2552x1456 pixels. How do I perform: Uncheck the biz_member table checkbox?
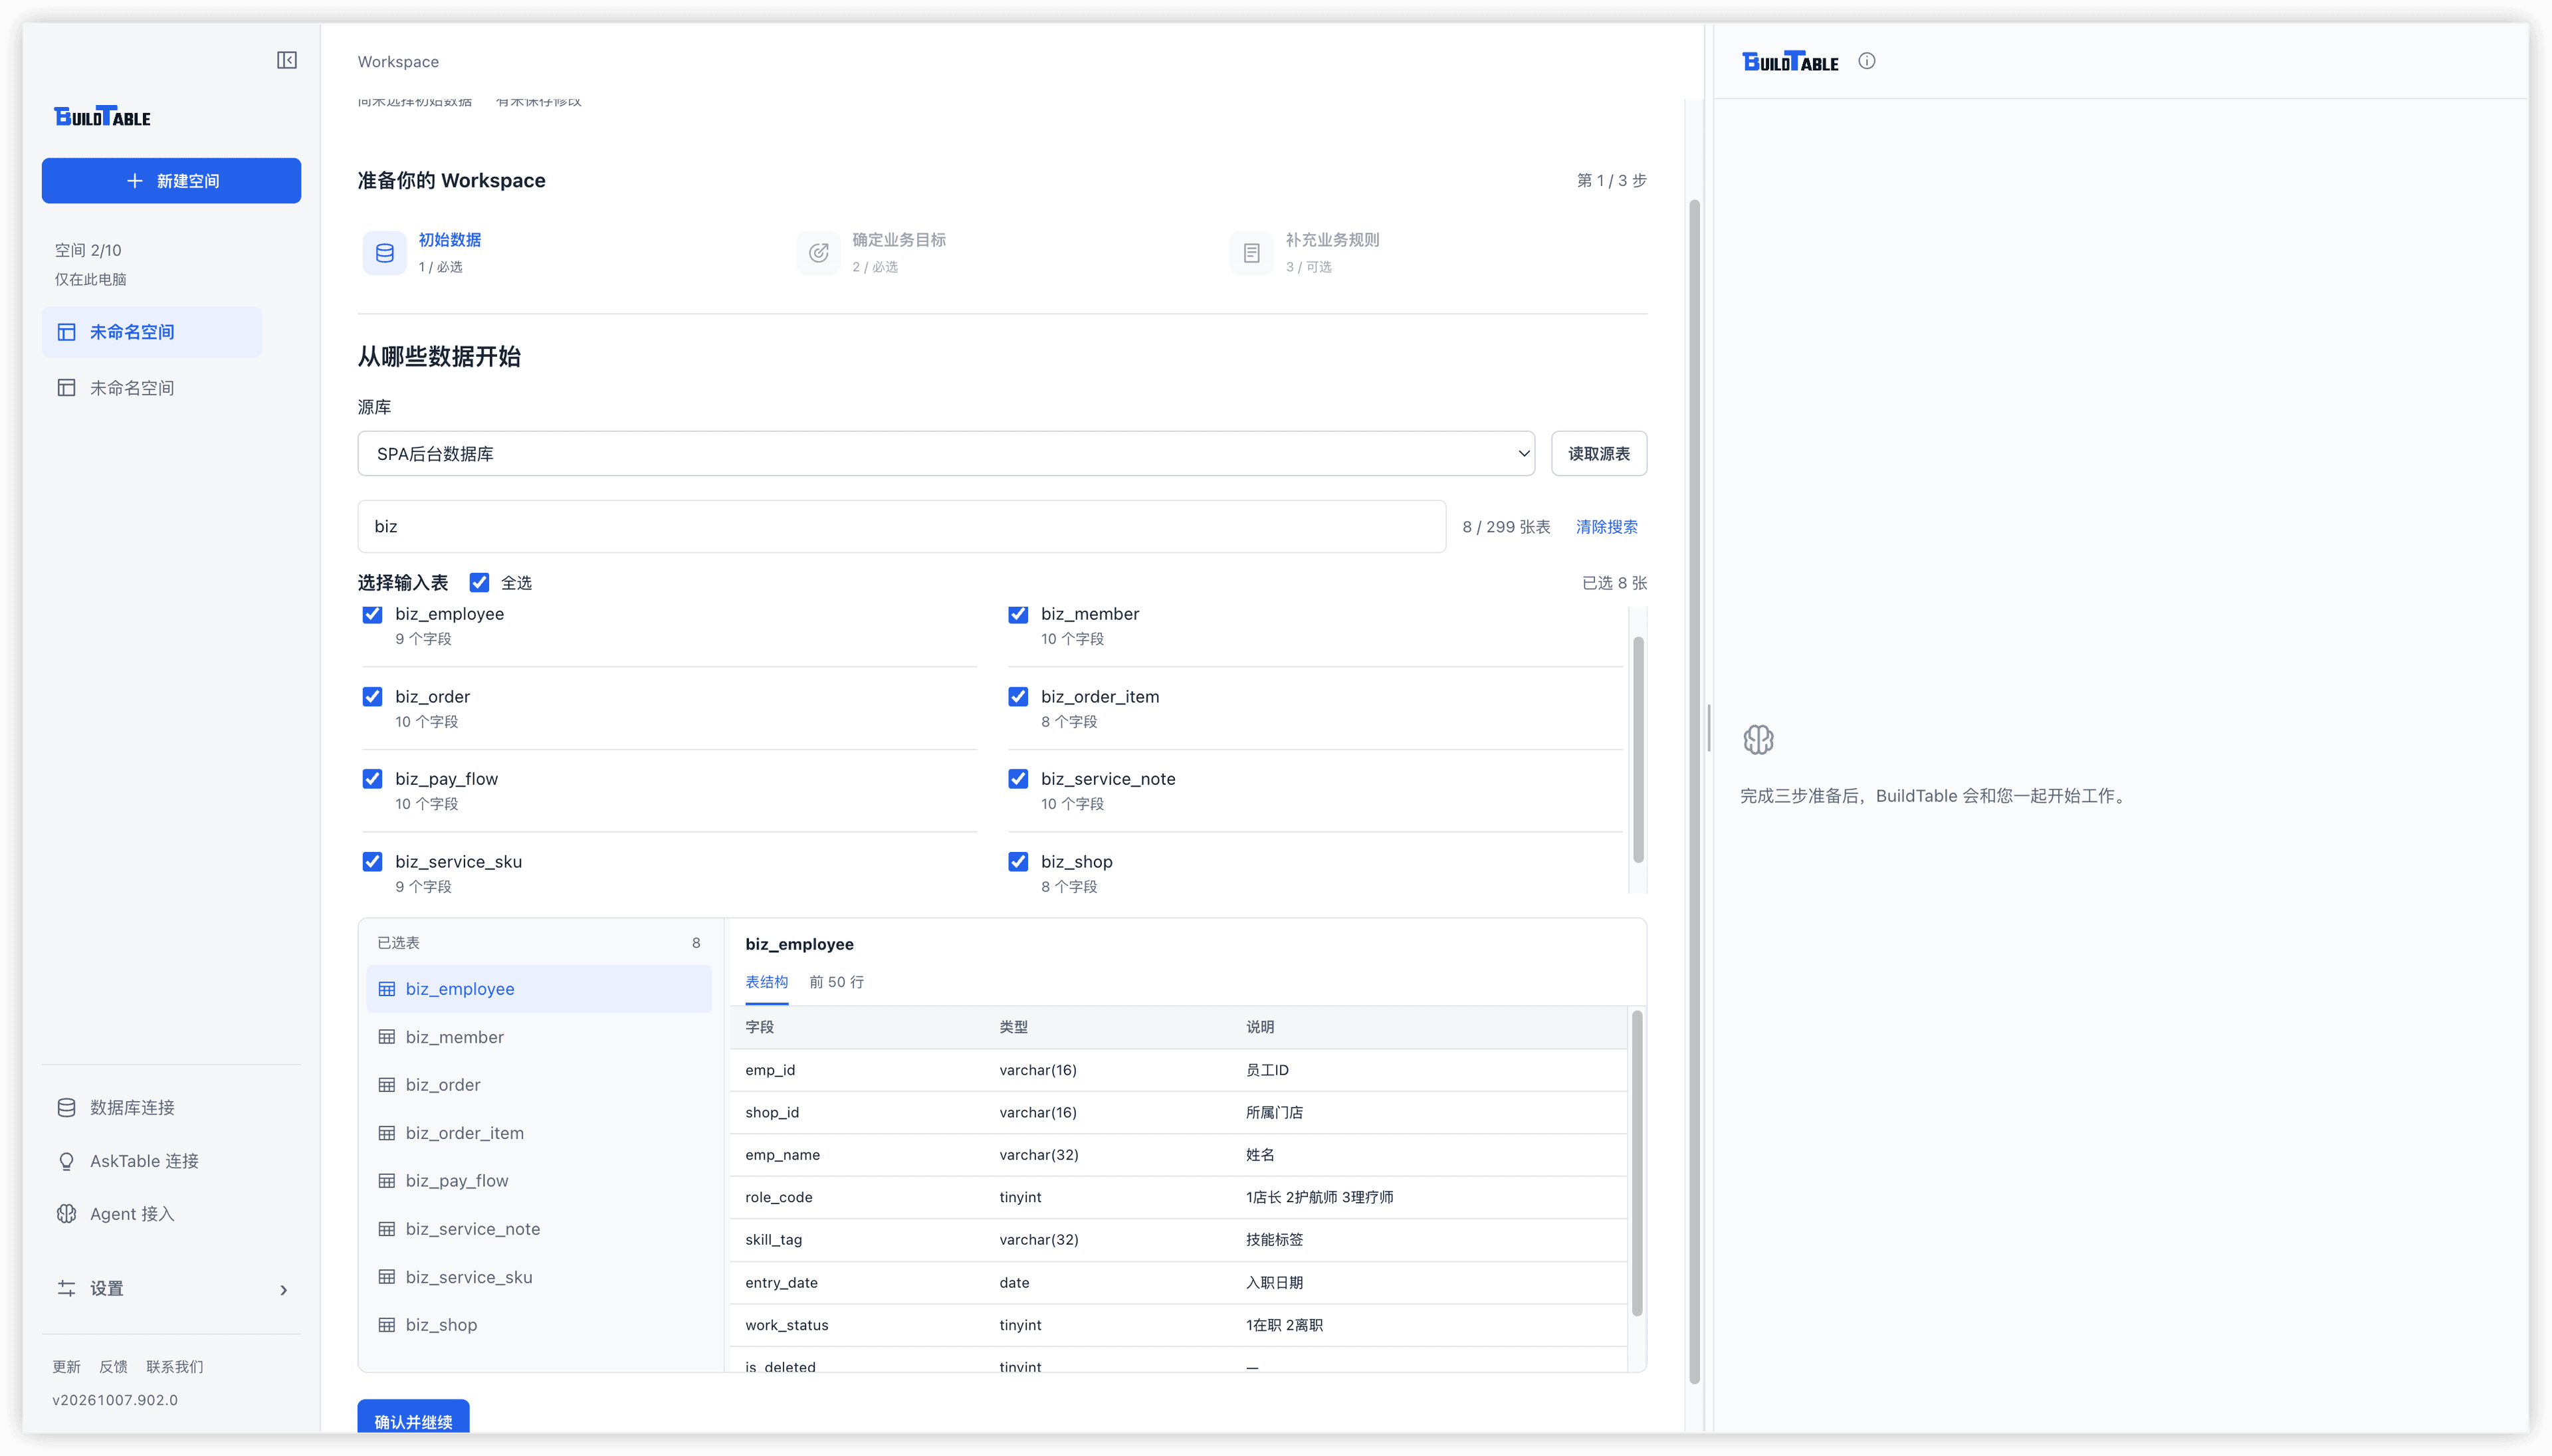pos(1018,614)
